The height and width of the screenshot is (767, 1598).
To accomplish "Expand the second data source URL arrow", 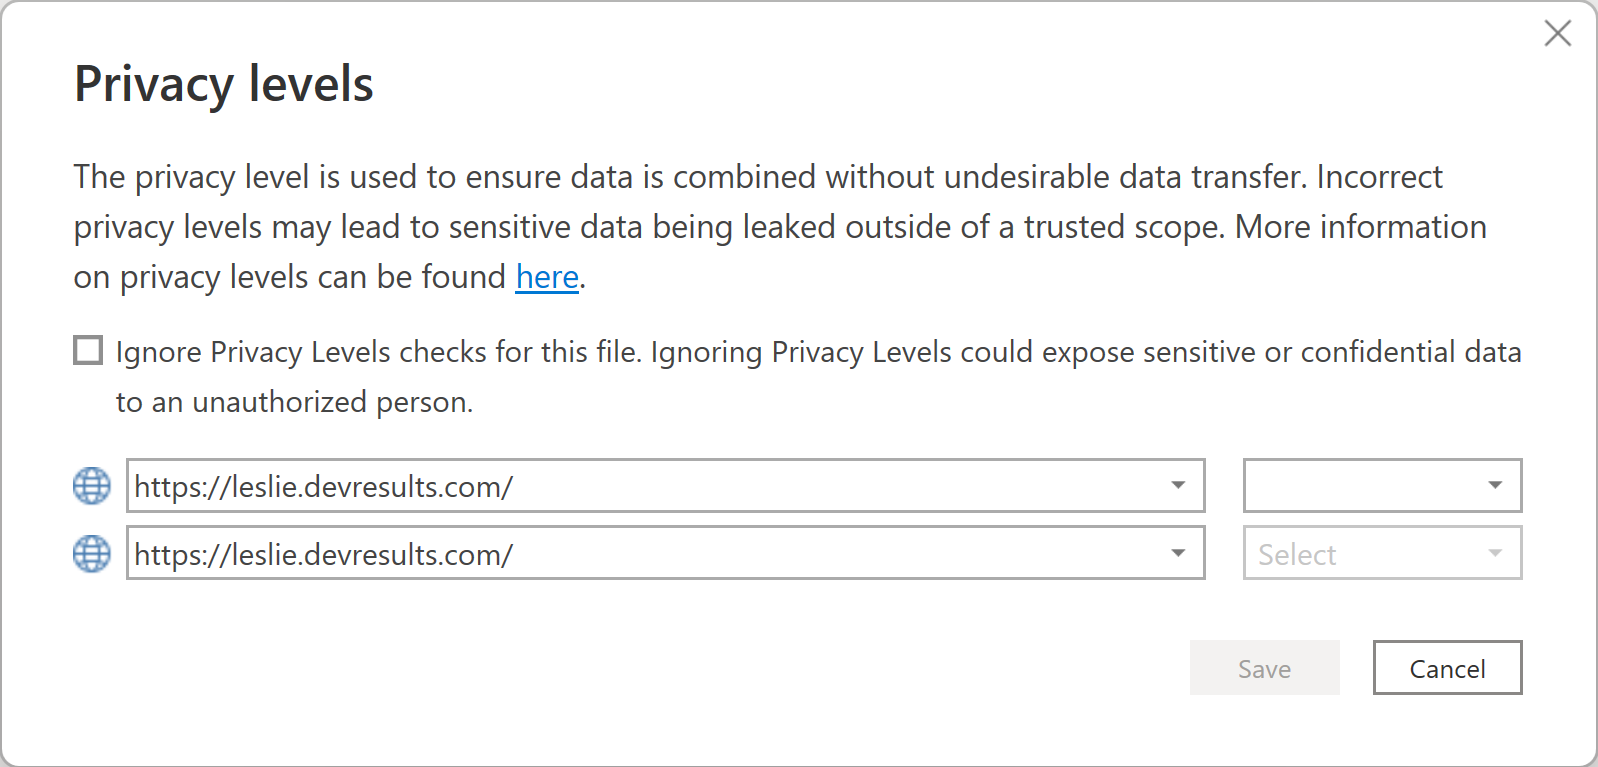I will (1178, 553).
